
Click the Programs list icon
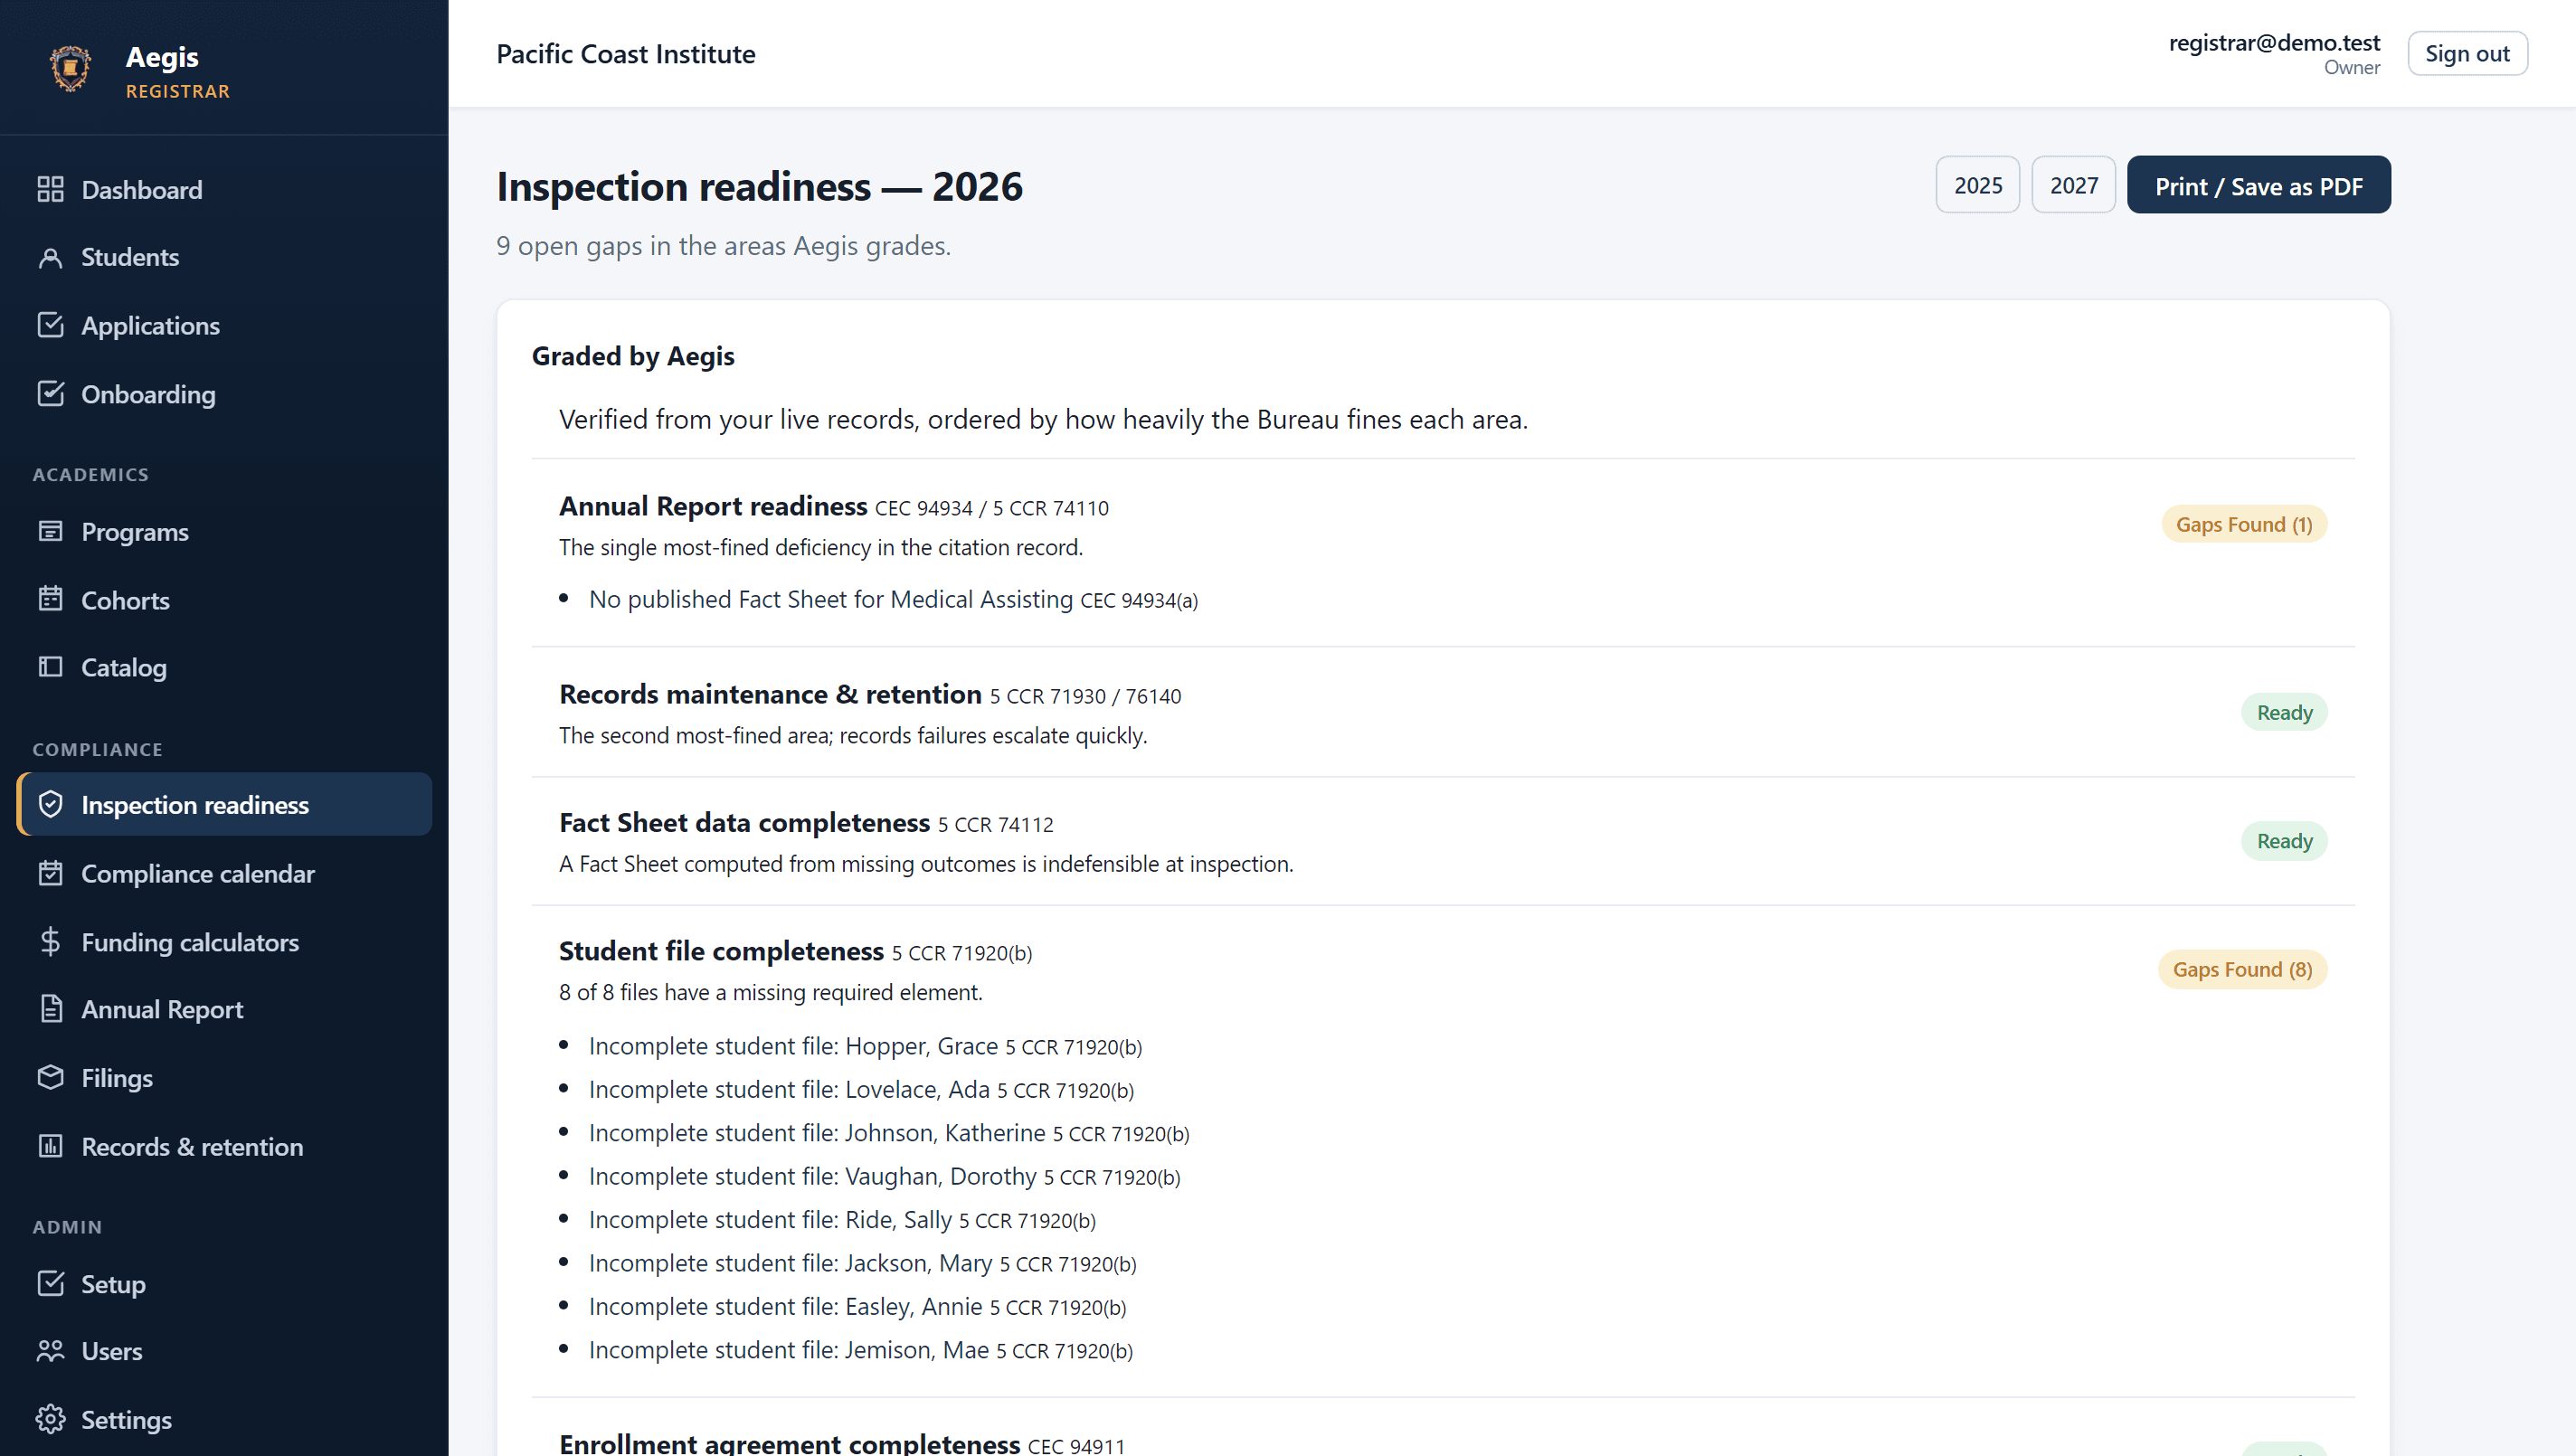tap(50, 531)
